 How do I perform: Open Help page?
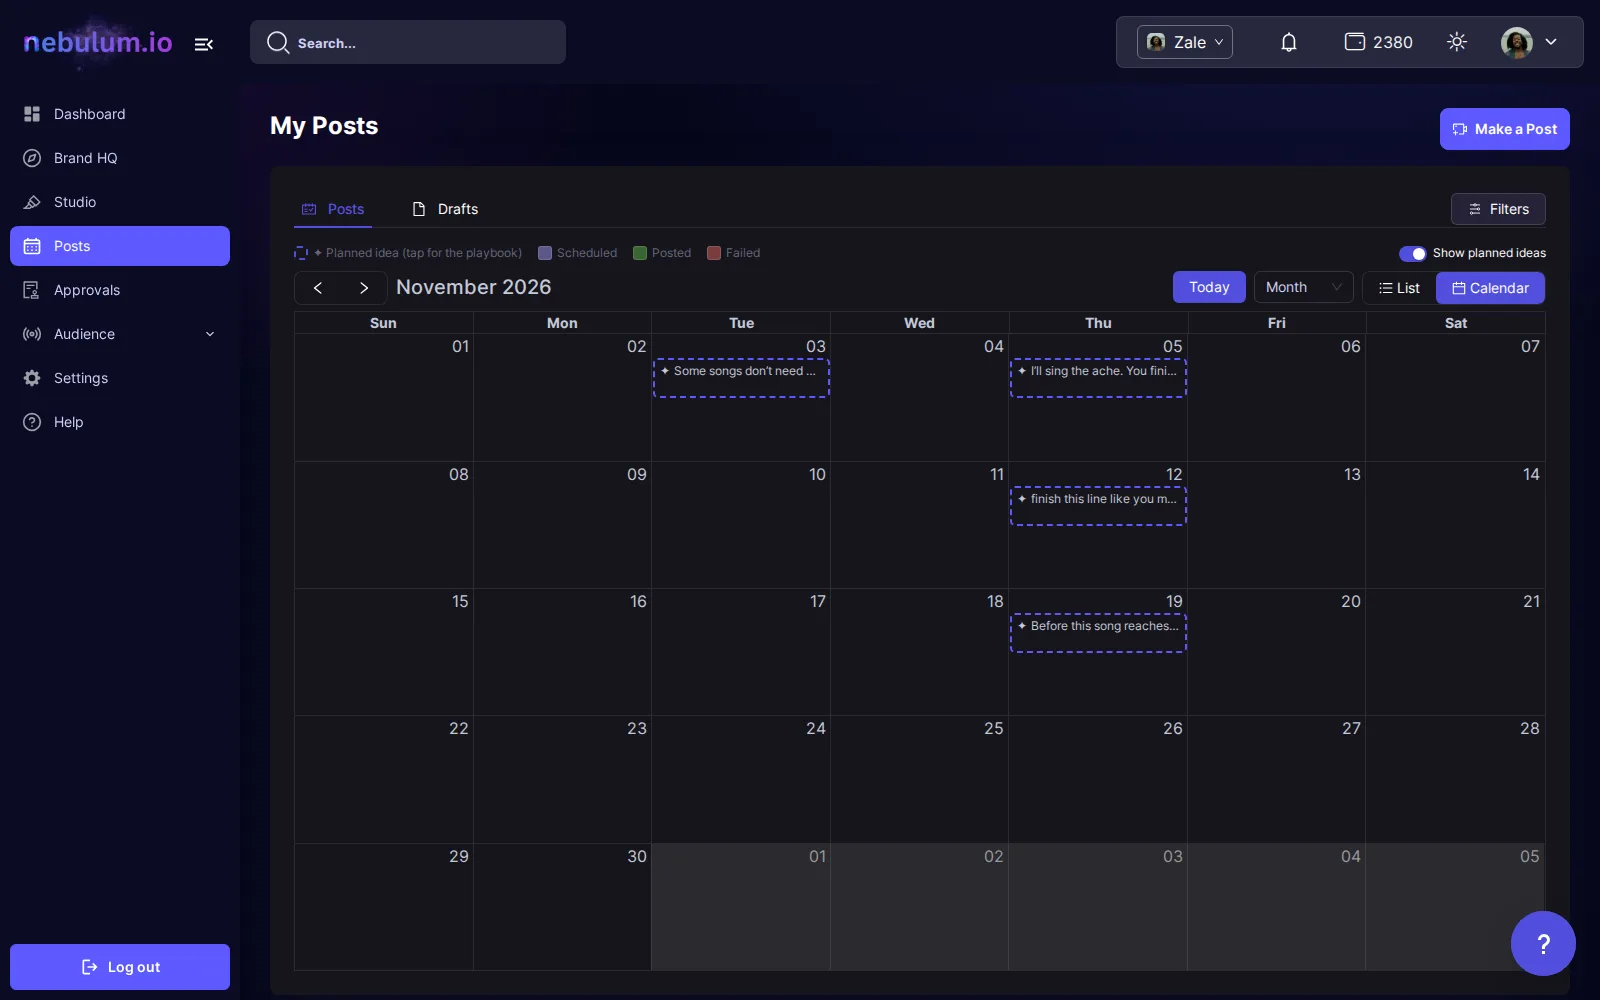coord(120,422)
